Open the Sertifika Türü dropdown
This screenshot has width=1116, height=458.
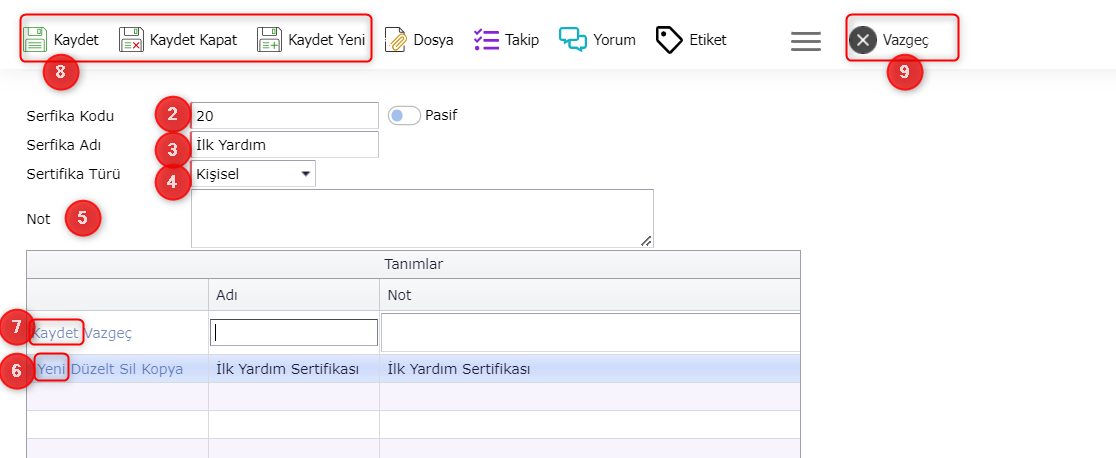253,174
